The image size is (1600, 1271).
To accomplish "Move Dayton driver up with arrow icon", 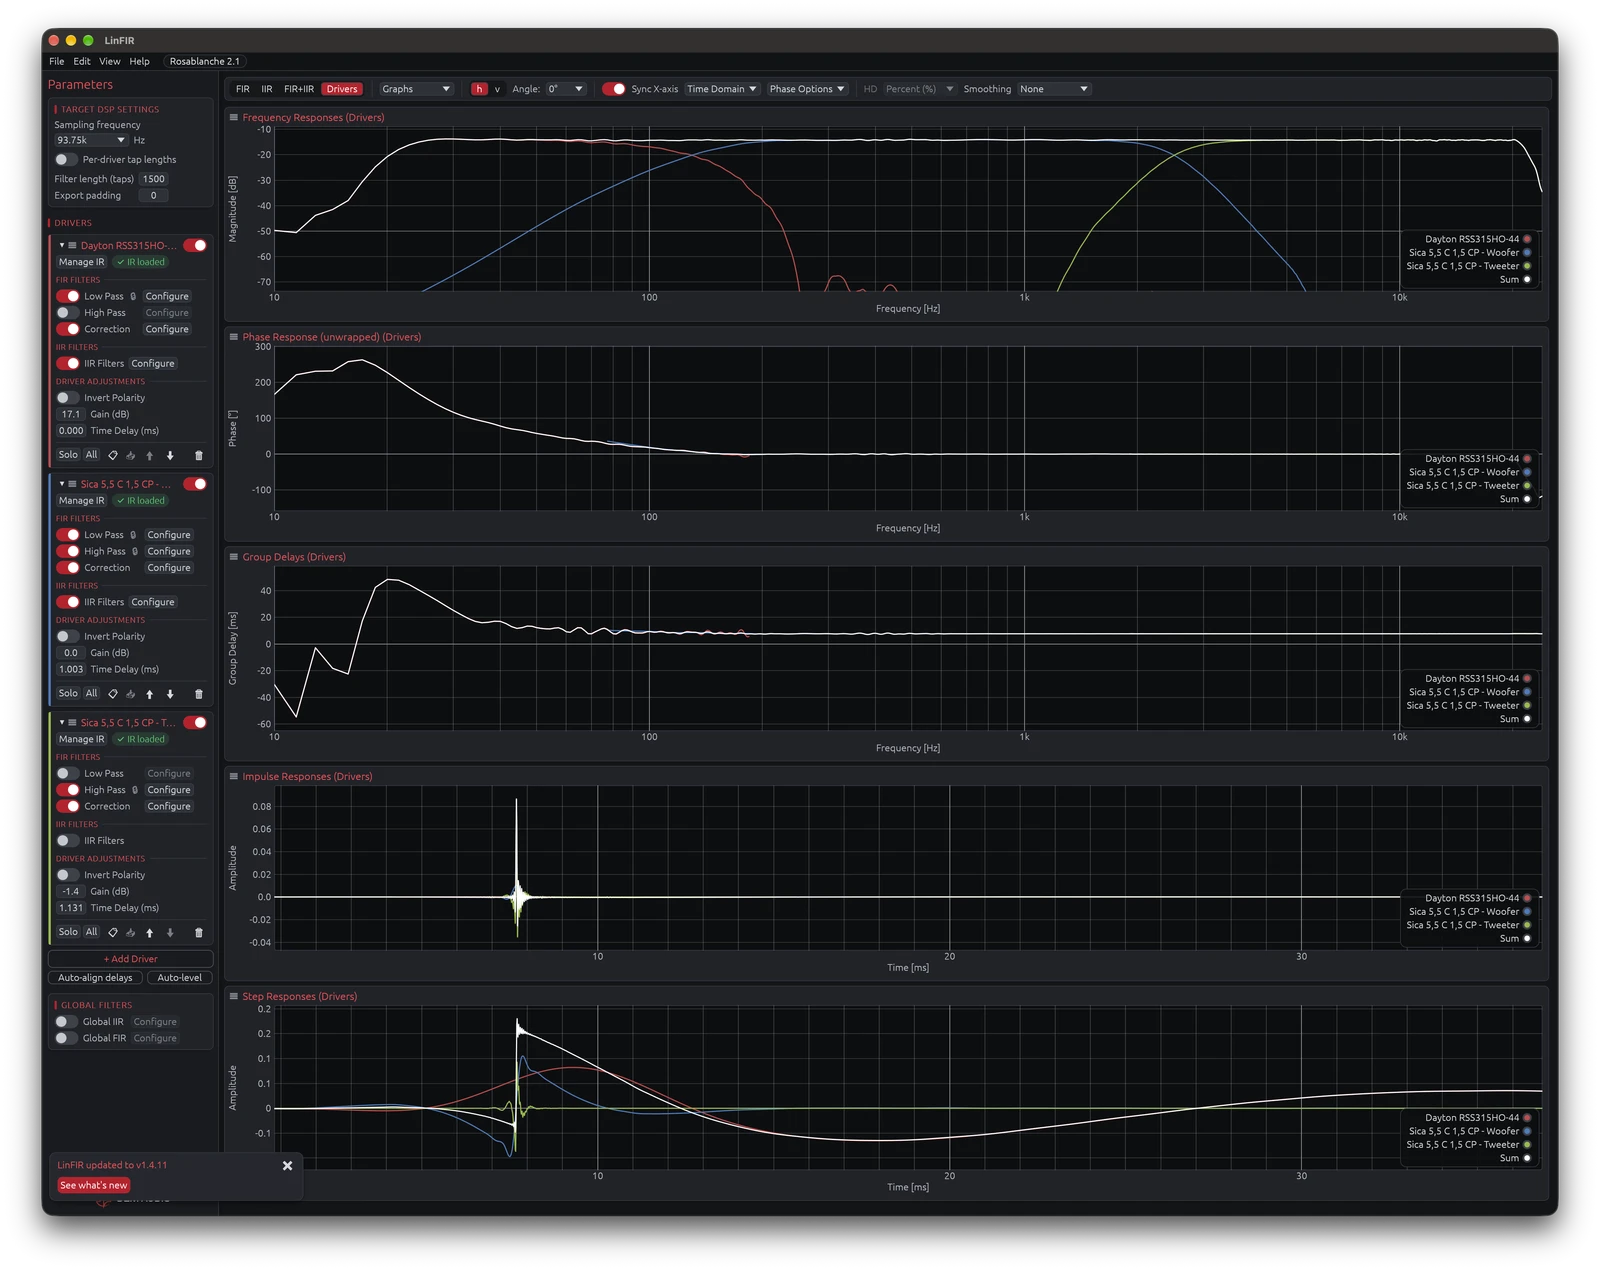I will point(150,455).
